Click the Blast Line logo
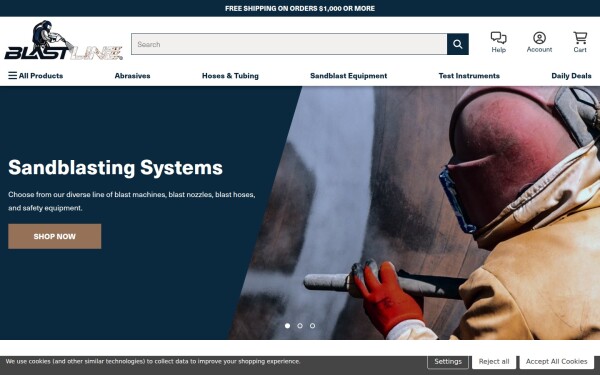This screenshot has width=600, height=375. point(64,40)
